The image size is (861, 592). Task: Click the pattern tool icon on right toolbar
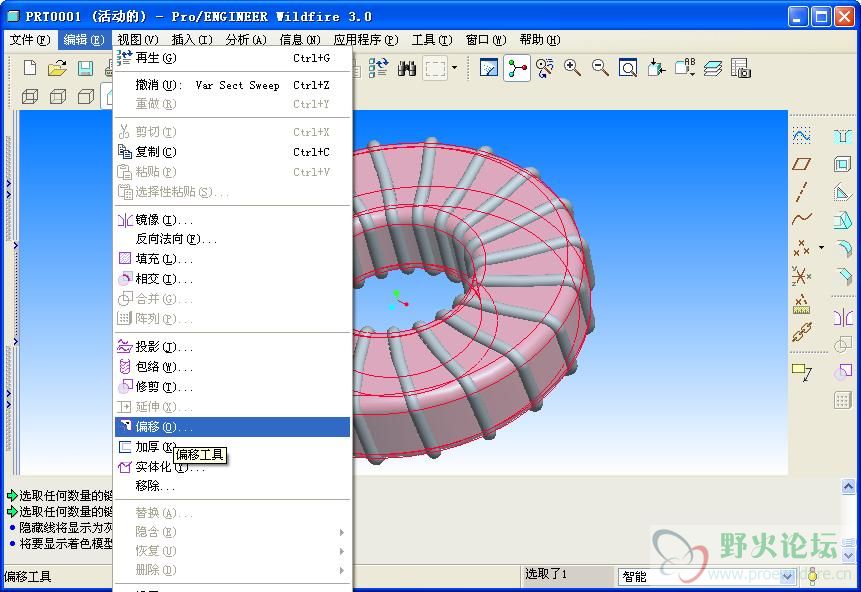point(842,400)
